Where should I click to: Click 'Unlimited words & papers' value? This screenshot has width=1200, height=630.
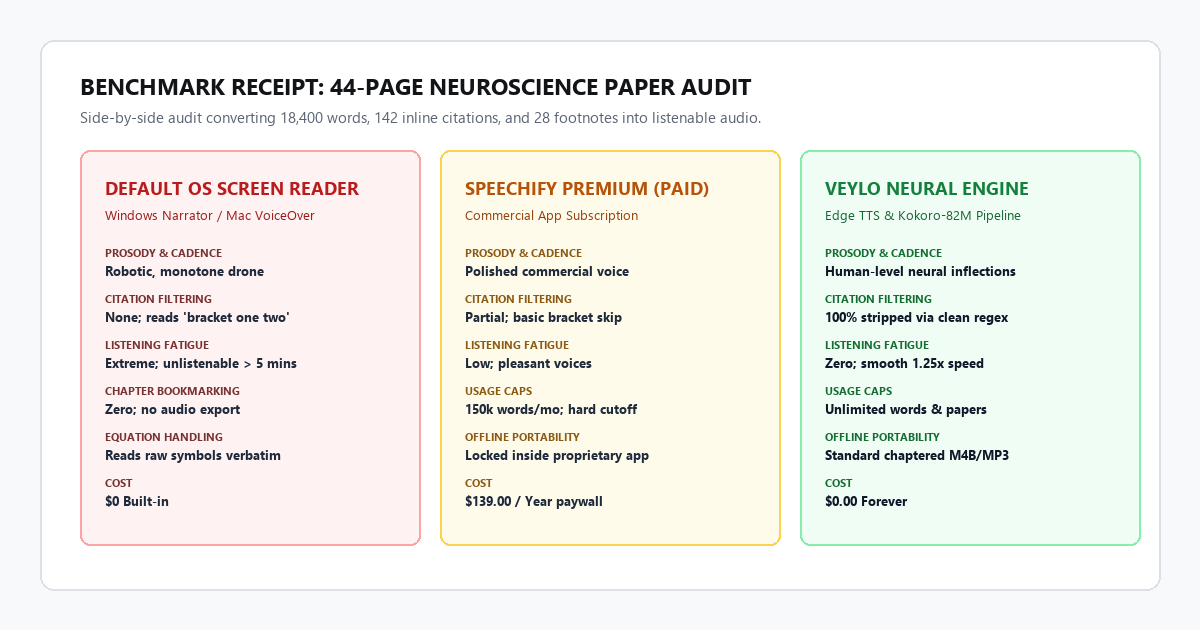click(x=906, y=409)
